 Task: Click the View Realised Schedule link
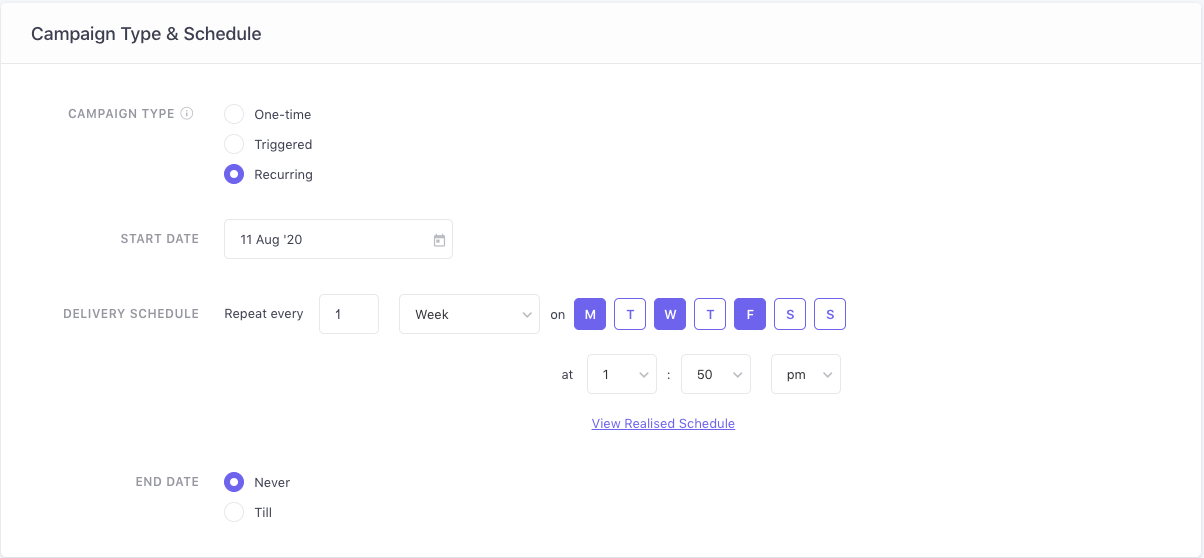663,424
